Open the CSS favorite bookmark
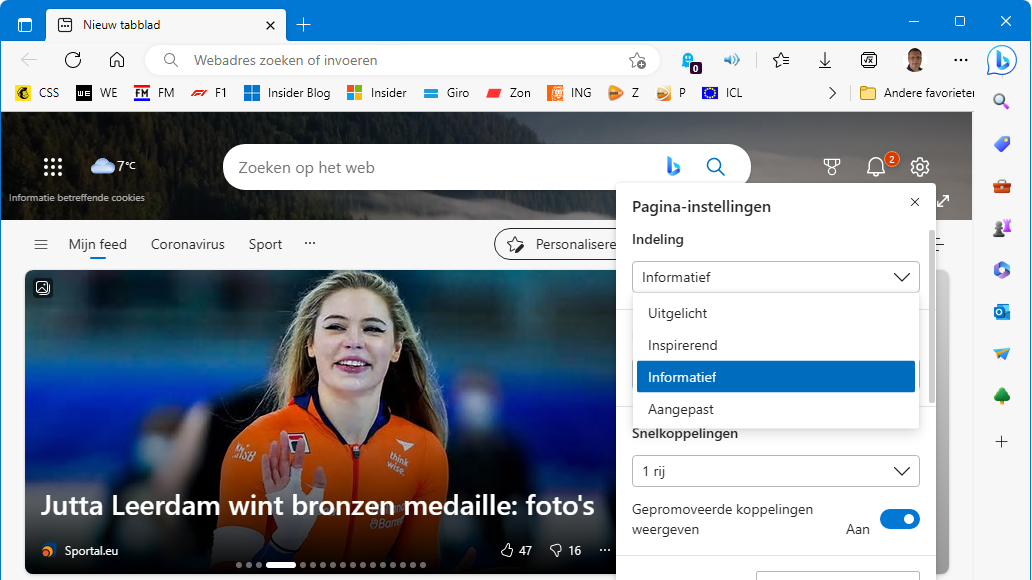 (x=38, y=93)
